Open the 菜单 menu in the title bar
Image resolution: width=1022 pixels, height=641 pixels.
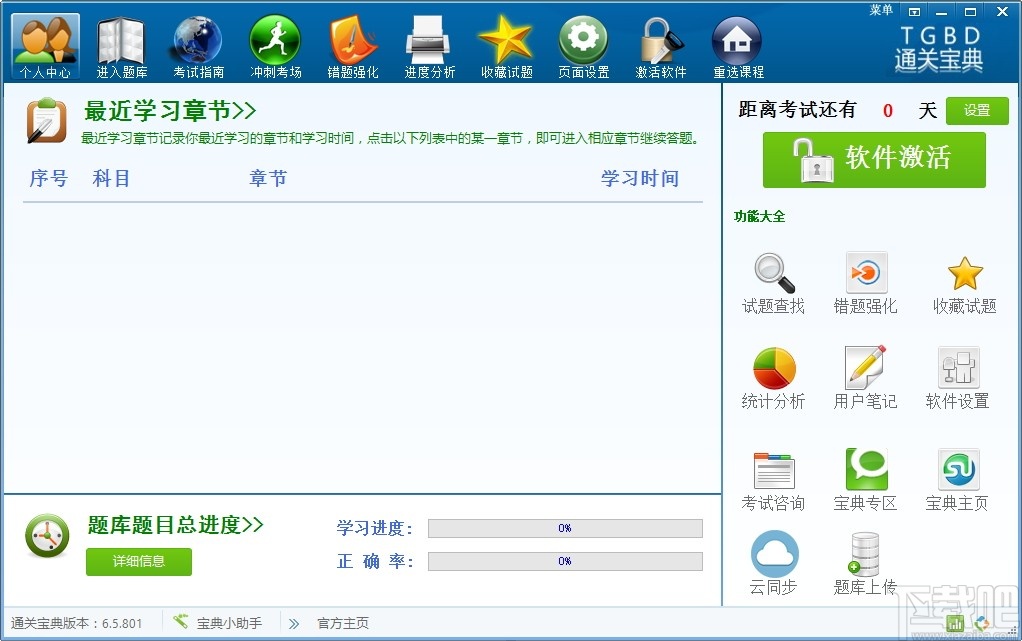879,10
